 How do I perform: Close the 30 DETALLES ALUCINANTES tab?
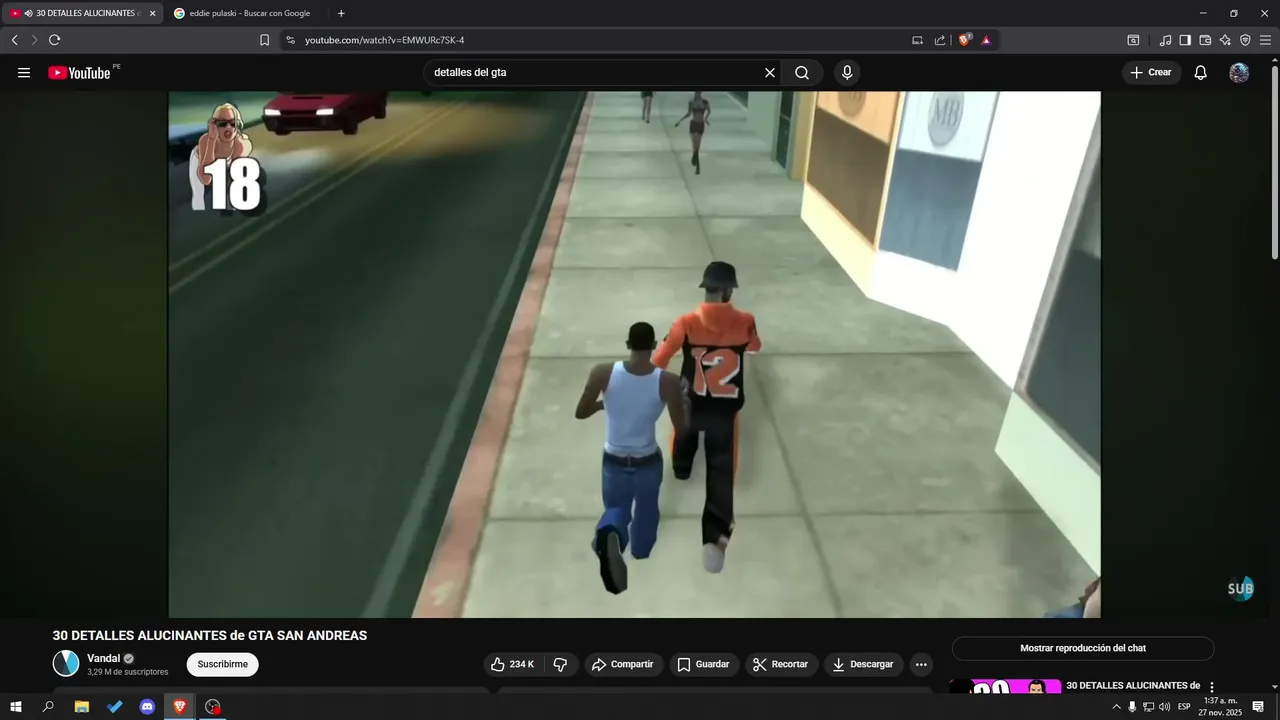[x=152, y=13]
